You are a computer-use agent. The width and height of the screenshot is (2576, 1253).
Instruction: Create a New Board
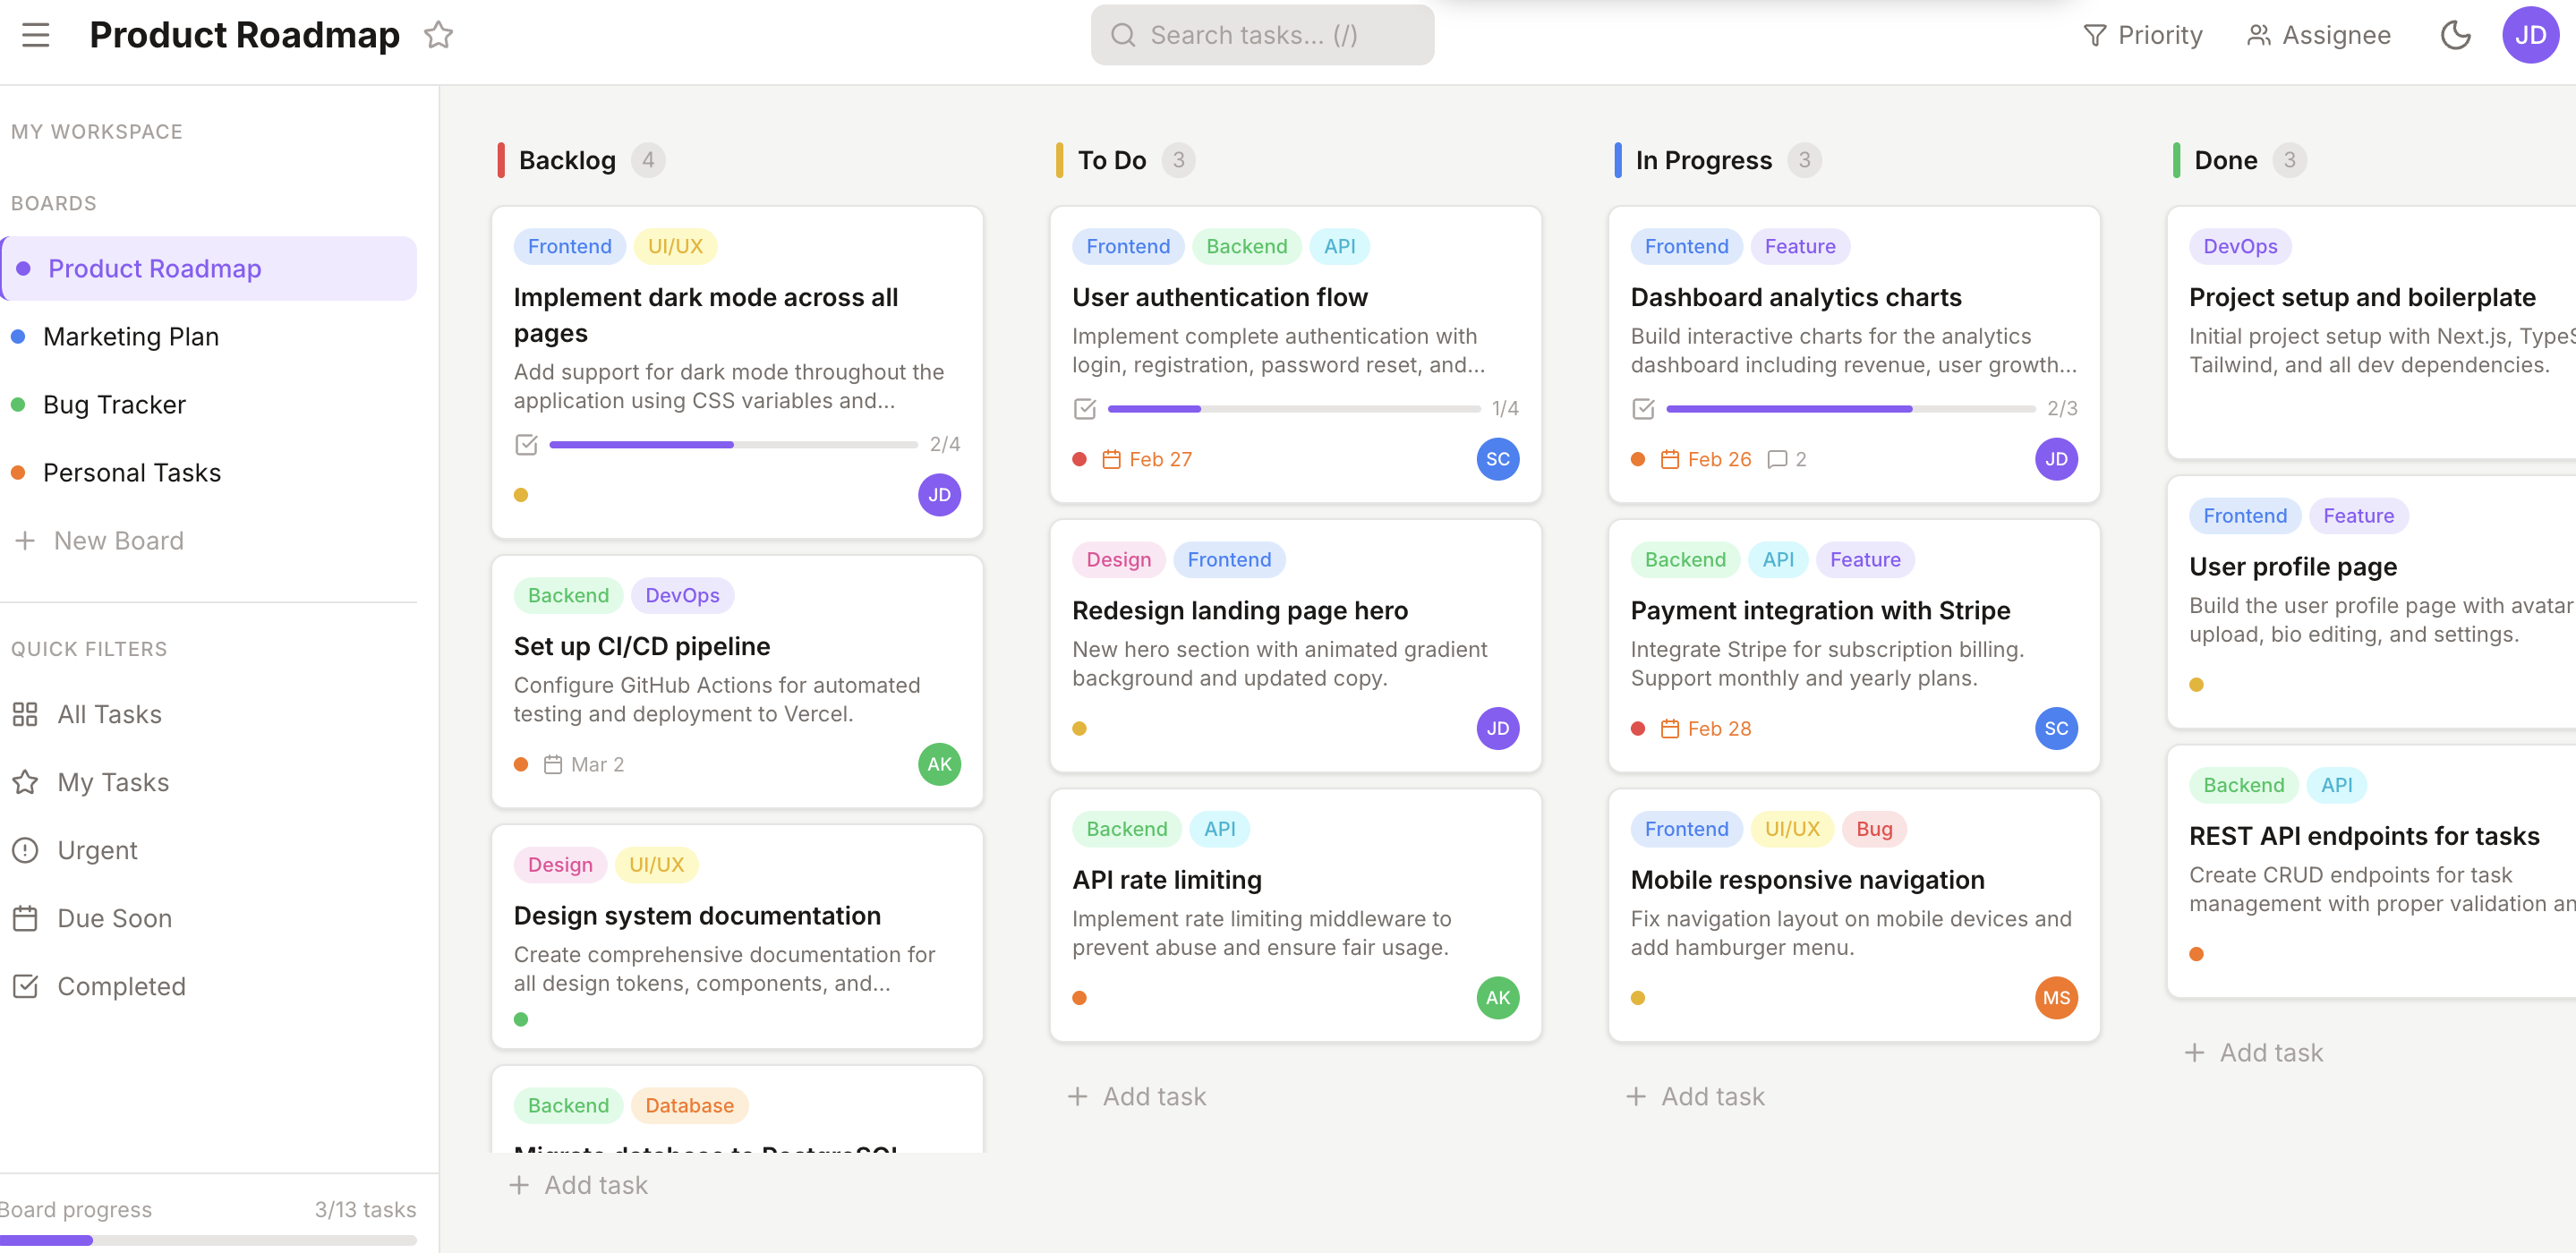click(x=118, y=540)
